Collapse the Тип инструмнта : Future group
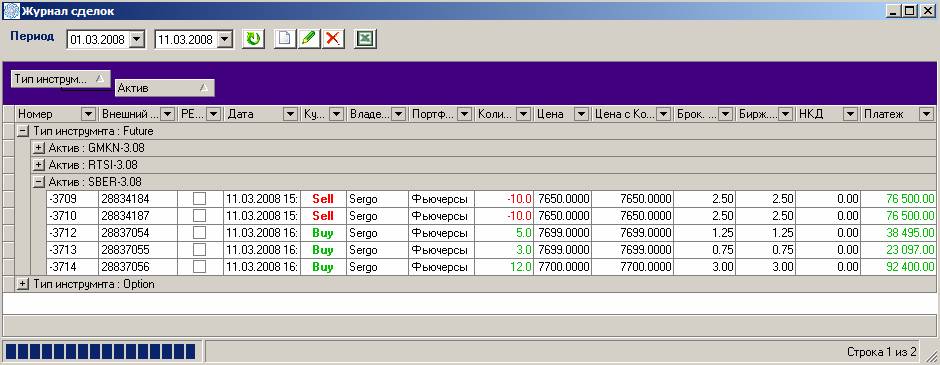Viewport: 940px width, 365px height. pos(23,131)
